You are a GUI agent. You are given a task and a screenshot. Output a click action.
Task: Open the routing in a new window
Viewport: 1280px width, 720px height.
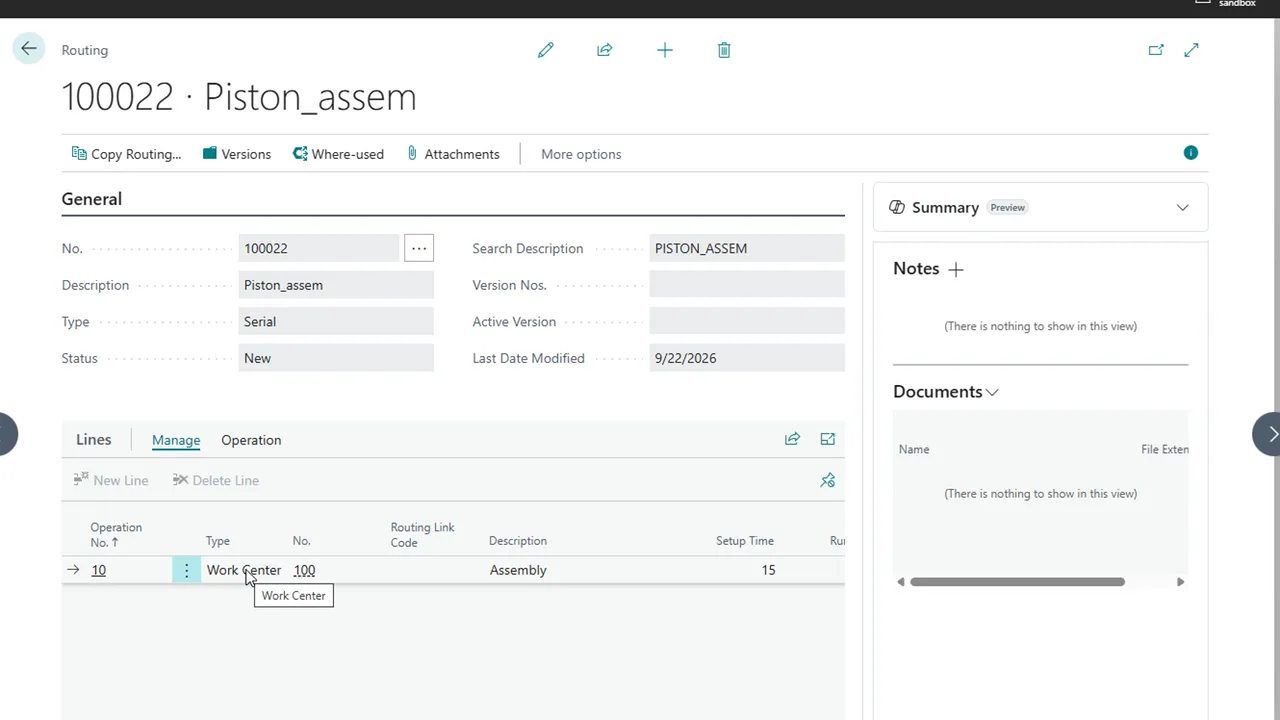pyautogui.click(x=1156, y=50)
